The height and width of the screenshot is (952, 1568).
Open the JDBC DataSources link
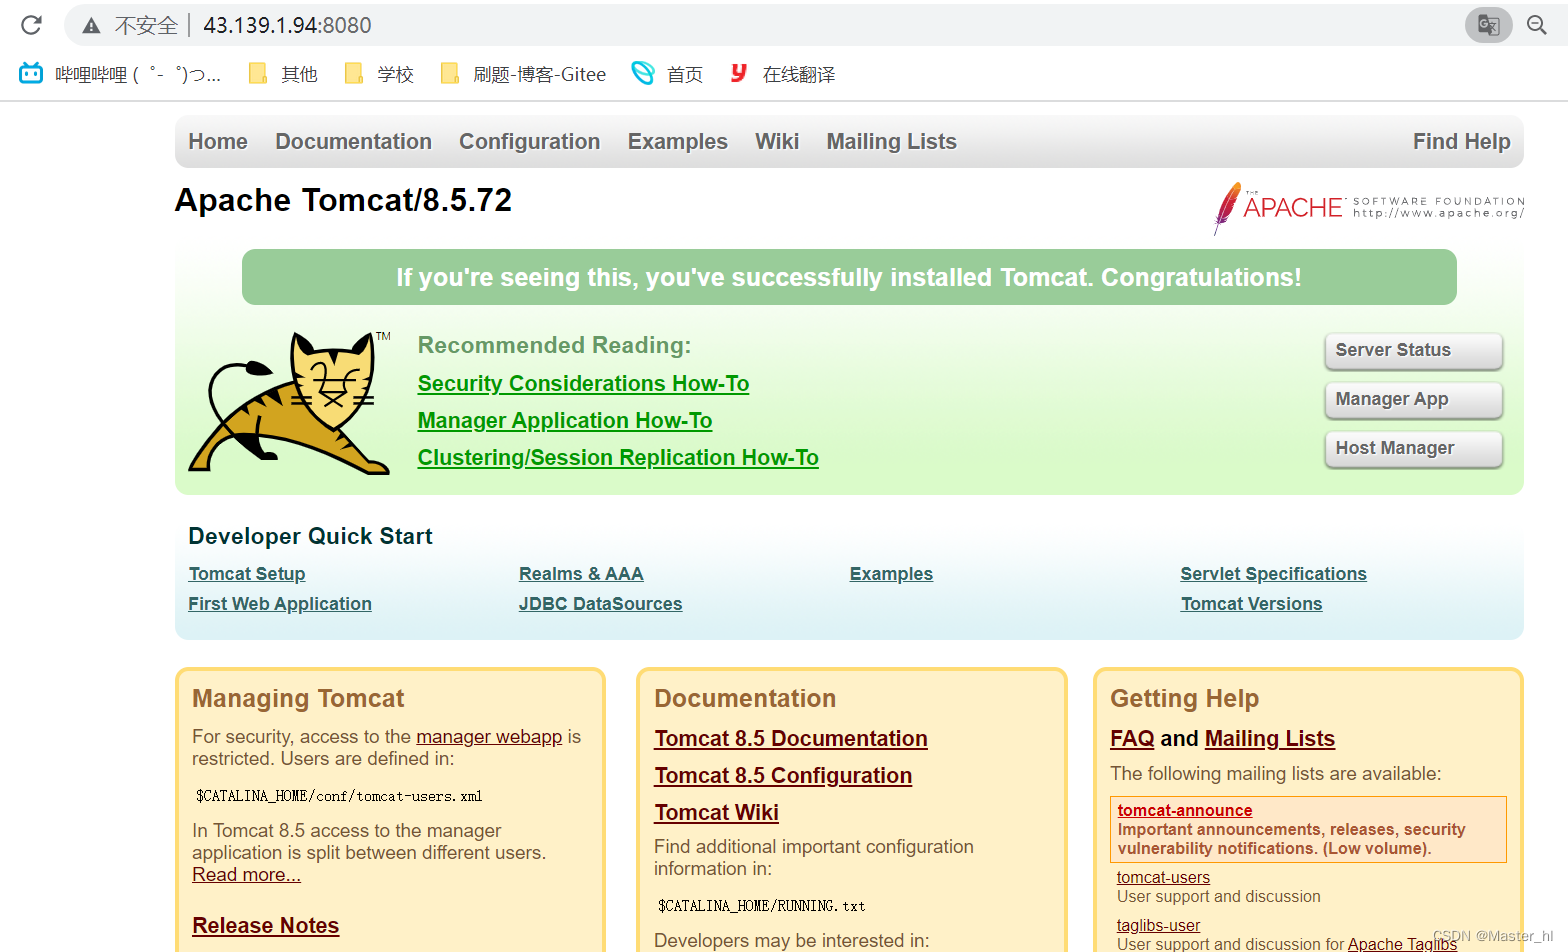601,604
